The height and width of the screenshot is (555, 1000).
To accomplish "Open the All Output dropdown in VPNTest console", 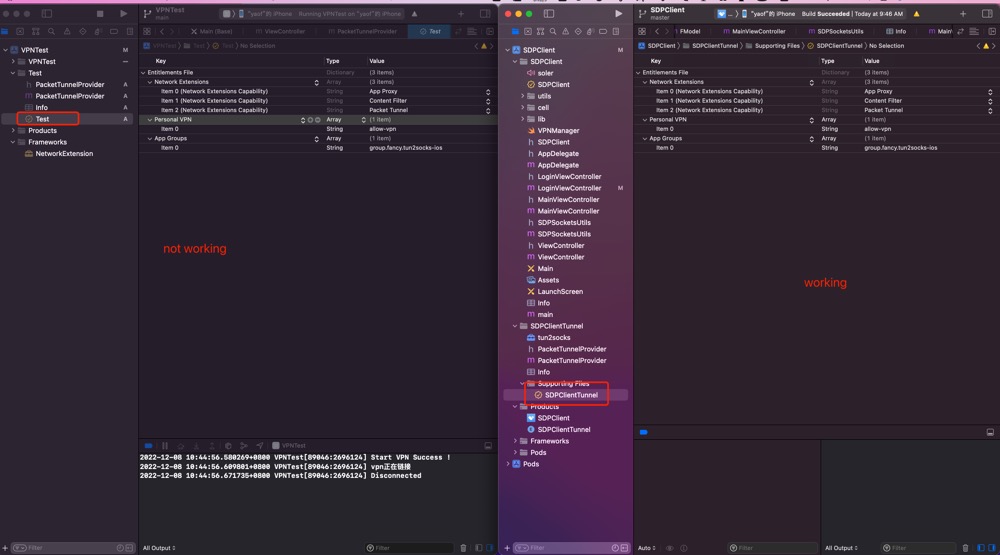I will [160, 548].
